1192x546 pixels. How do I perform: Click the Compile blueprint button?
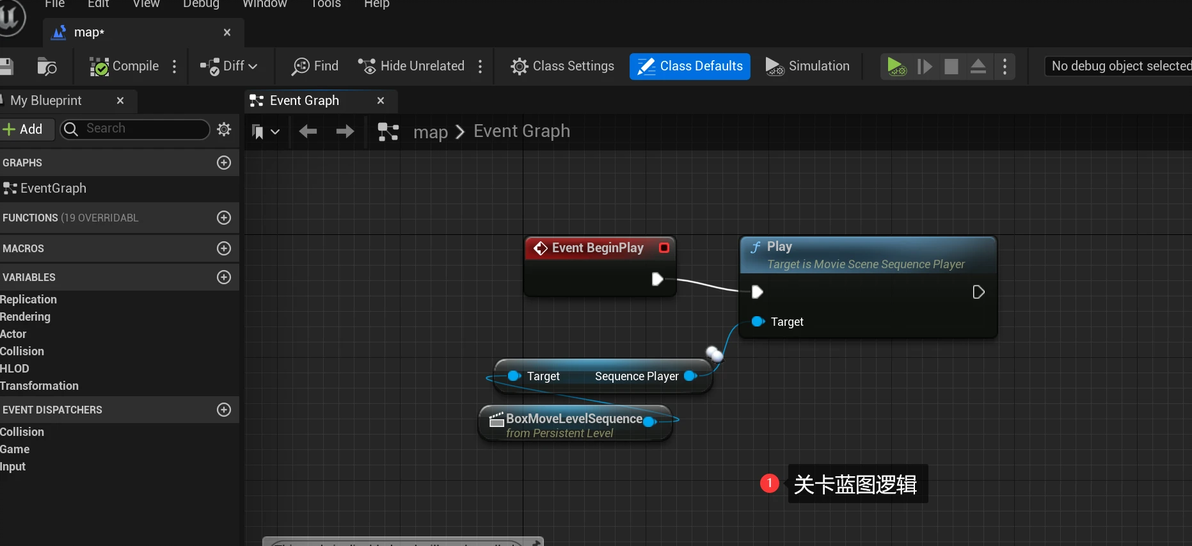[124, 66]
